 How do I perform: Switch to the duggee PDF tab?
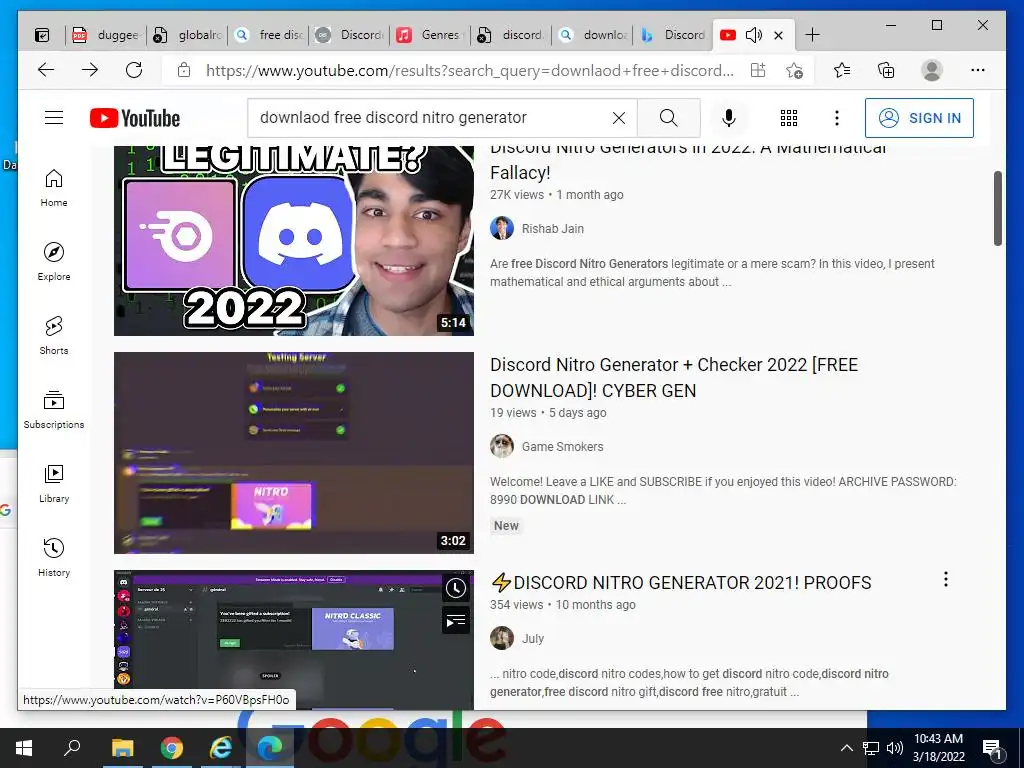106,35
